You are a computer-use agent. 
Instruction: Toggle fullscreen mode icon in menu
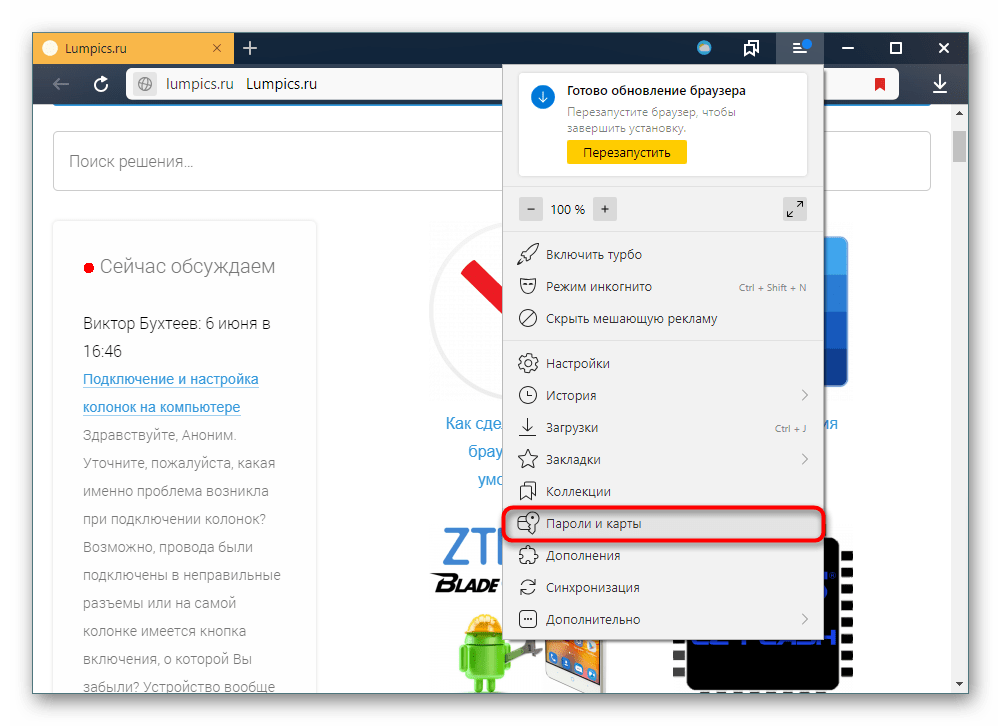(x=795, y=209)
